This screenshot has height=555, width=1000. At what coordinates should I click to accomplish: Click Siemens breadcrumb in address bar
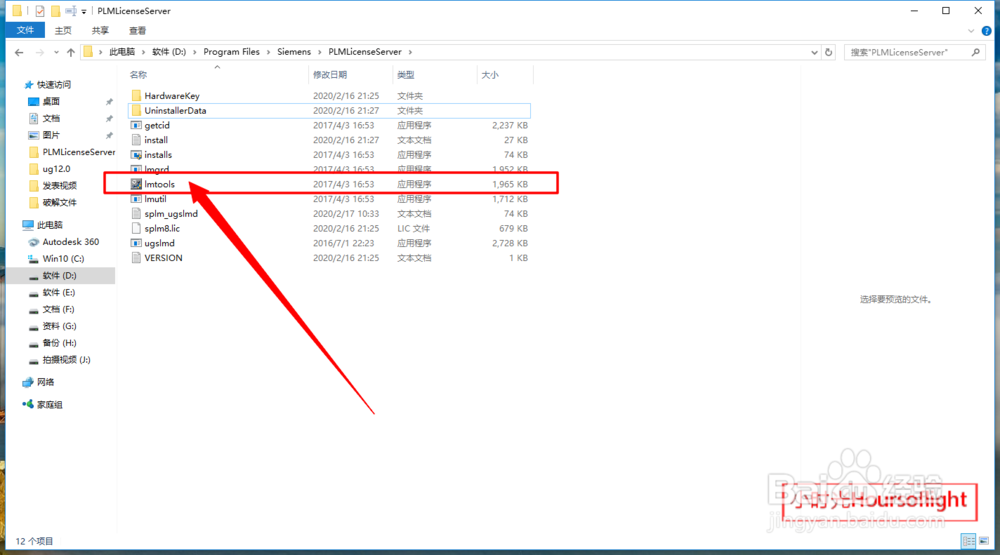(294, 52)
